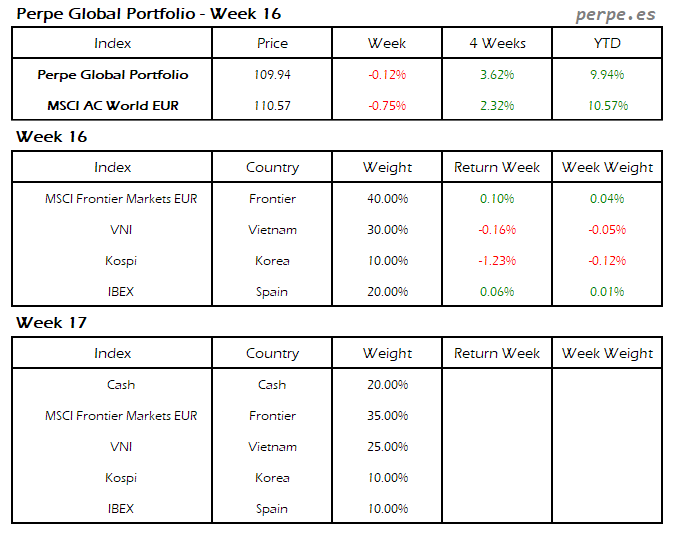
Task: Select the Kospi -1.23% return cell
Action: [497, 261]
